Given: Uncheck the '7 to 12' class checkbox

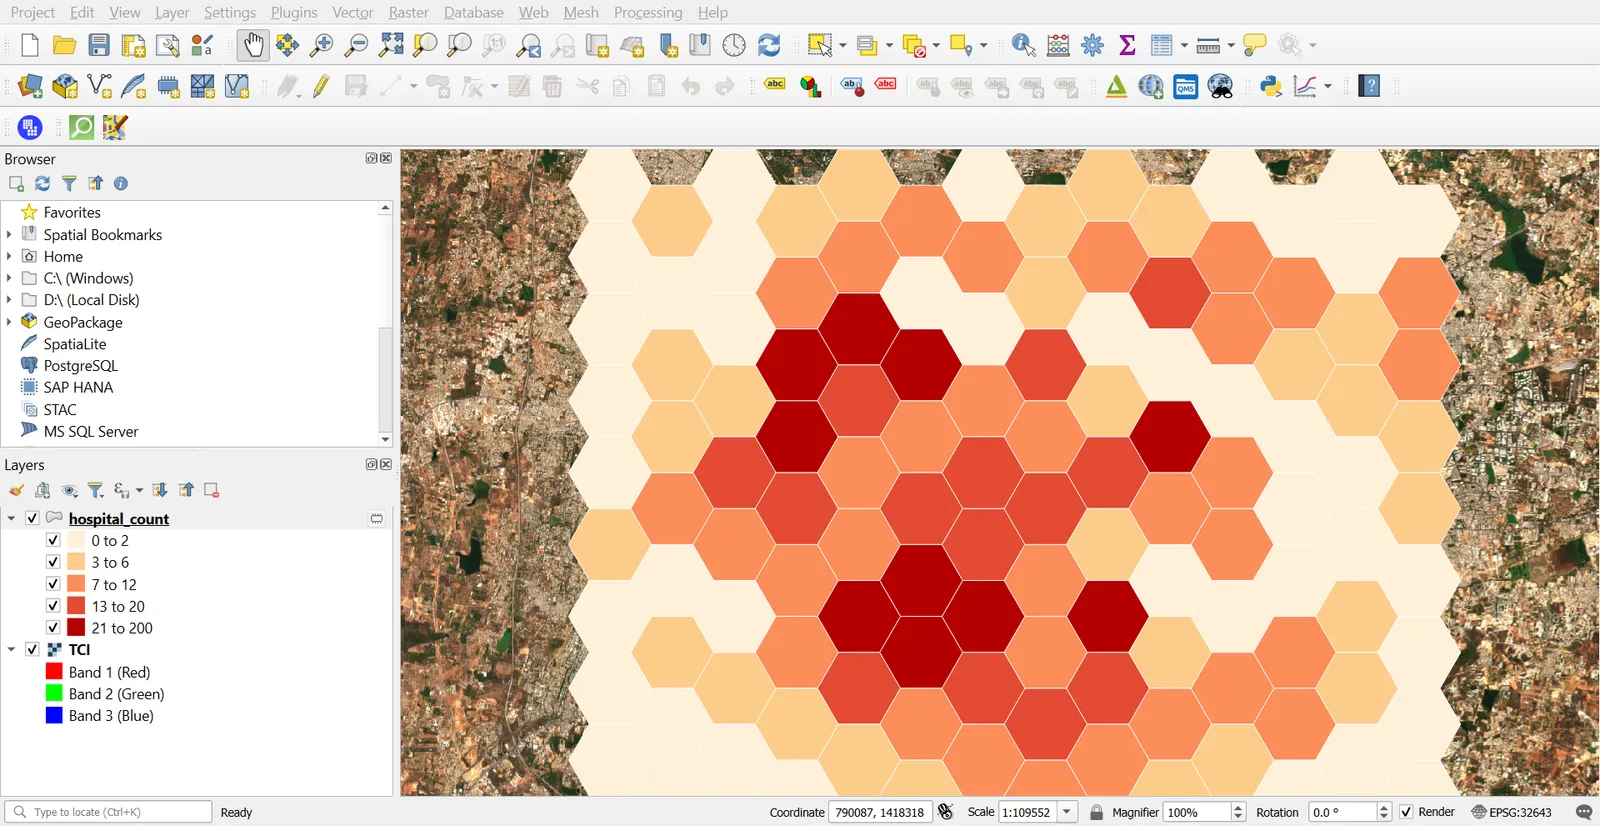Looking at the screenshot, I should [x=54, y=584].
